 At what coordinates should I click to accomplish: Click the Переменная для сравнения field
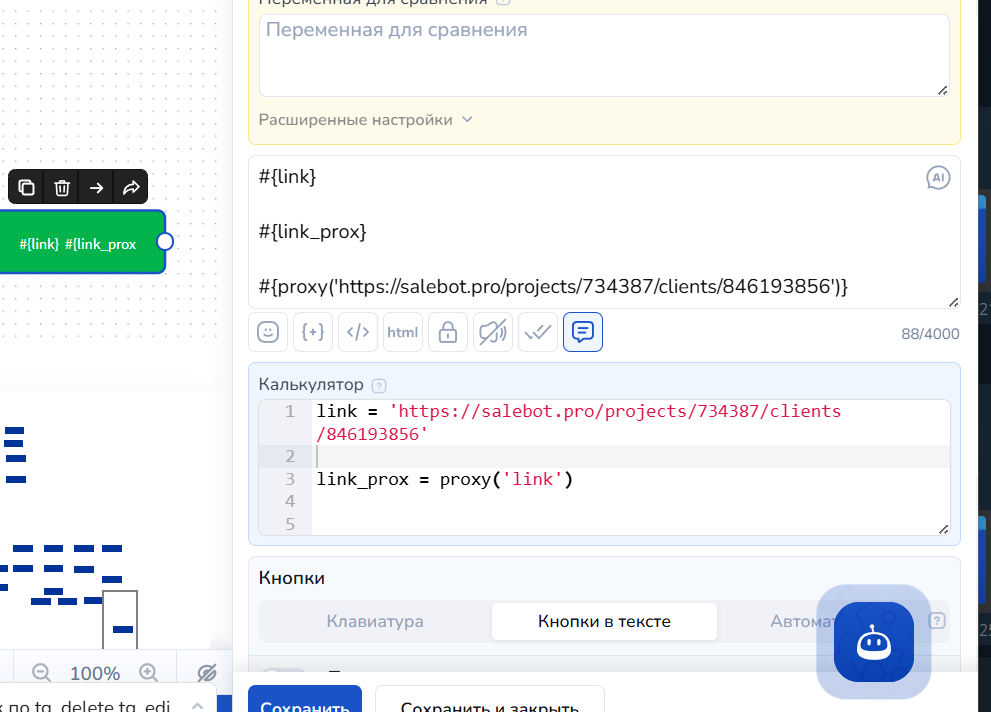click(x=604, y=56)
